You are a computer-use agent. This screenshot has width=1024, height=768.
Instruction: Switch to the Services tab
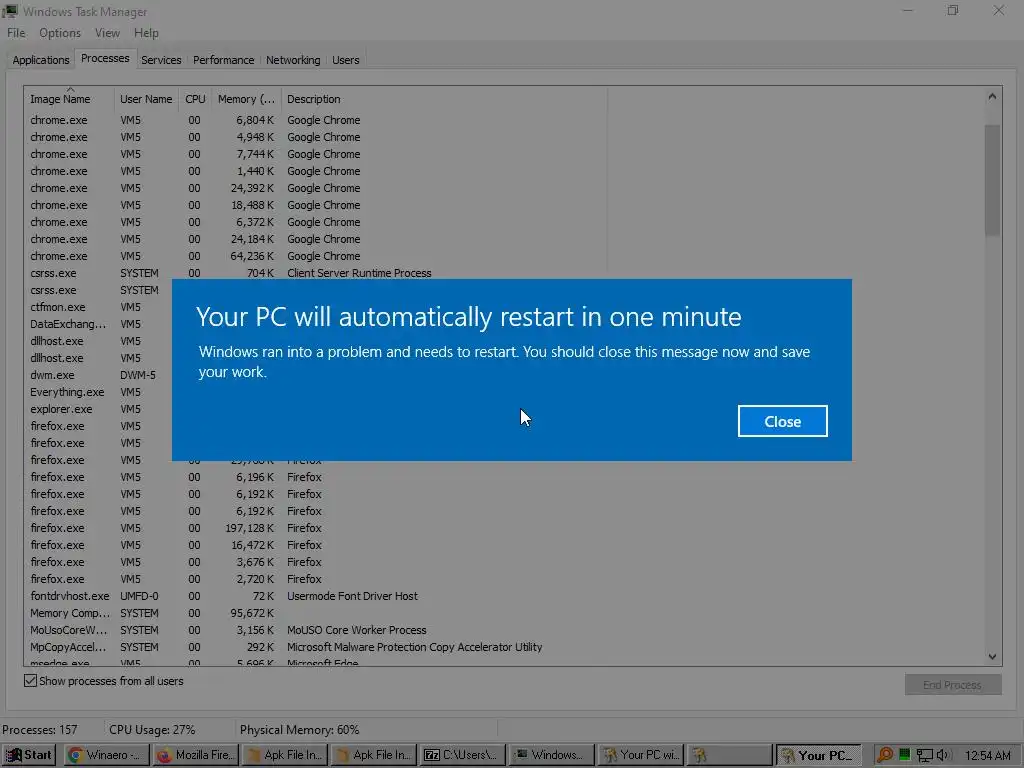pyautogui.click(x=161, y=60)
